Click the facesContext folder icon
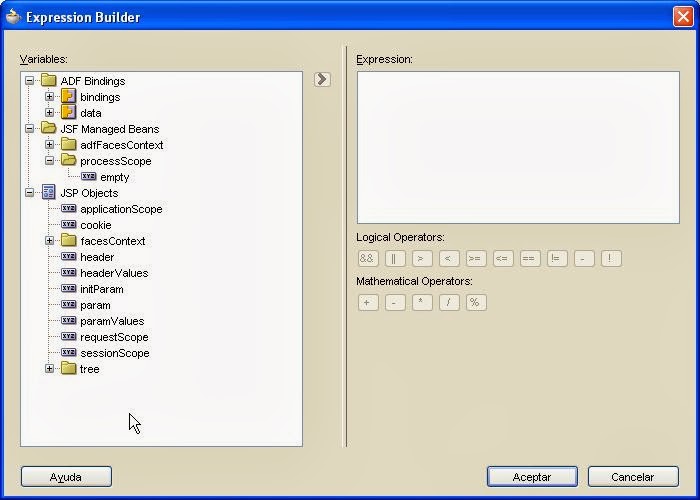The image size is (700, 500). point(68,241)
